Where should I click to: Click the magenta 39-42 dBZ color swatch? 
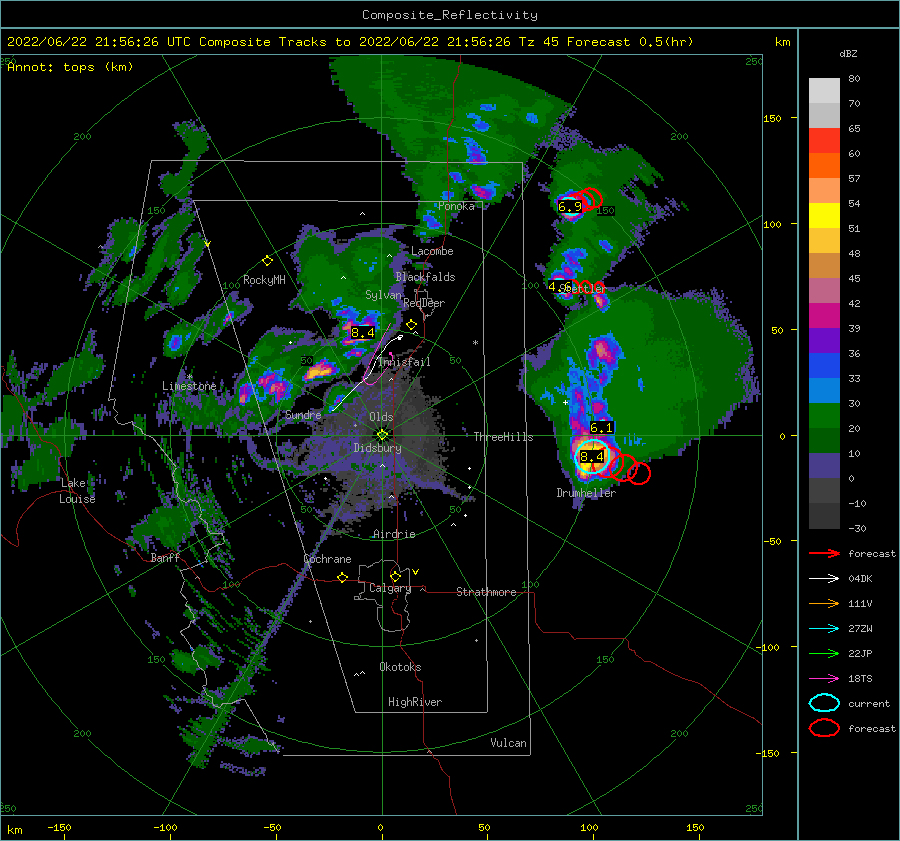pyautogui.click(x=824, y=316)
